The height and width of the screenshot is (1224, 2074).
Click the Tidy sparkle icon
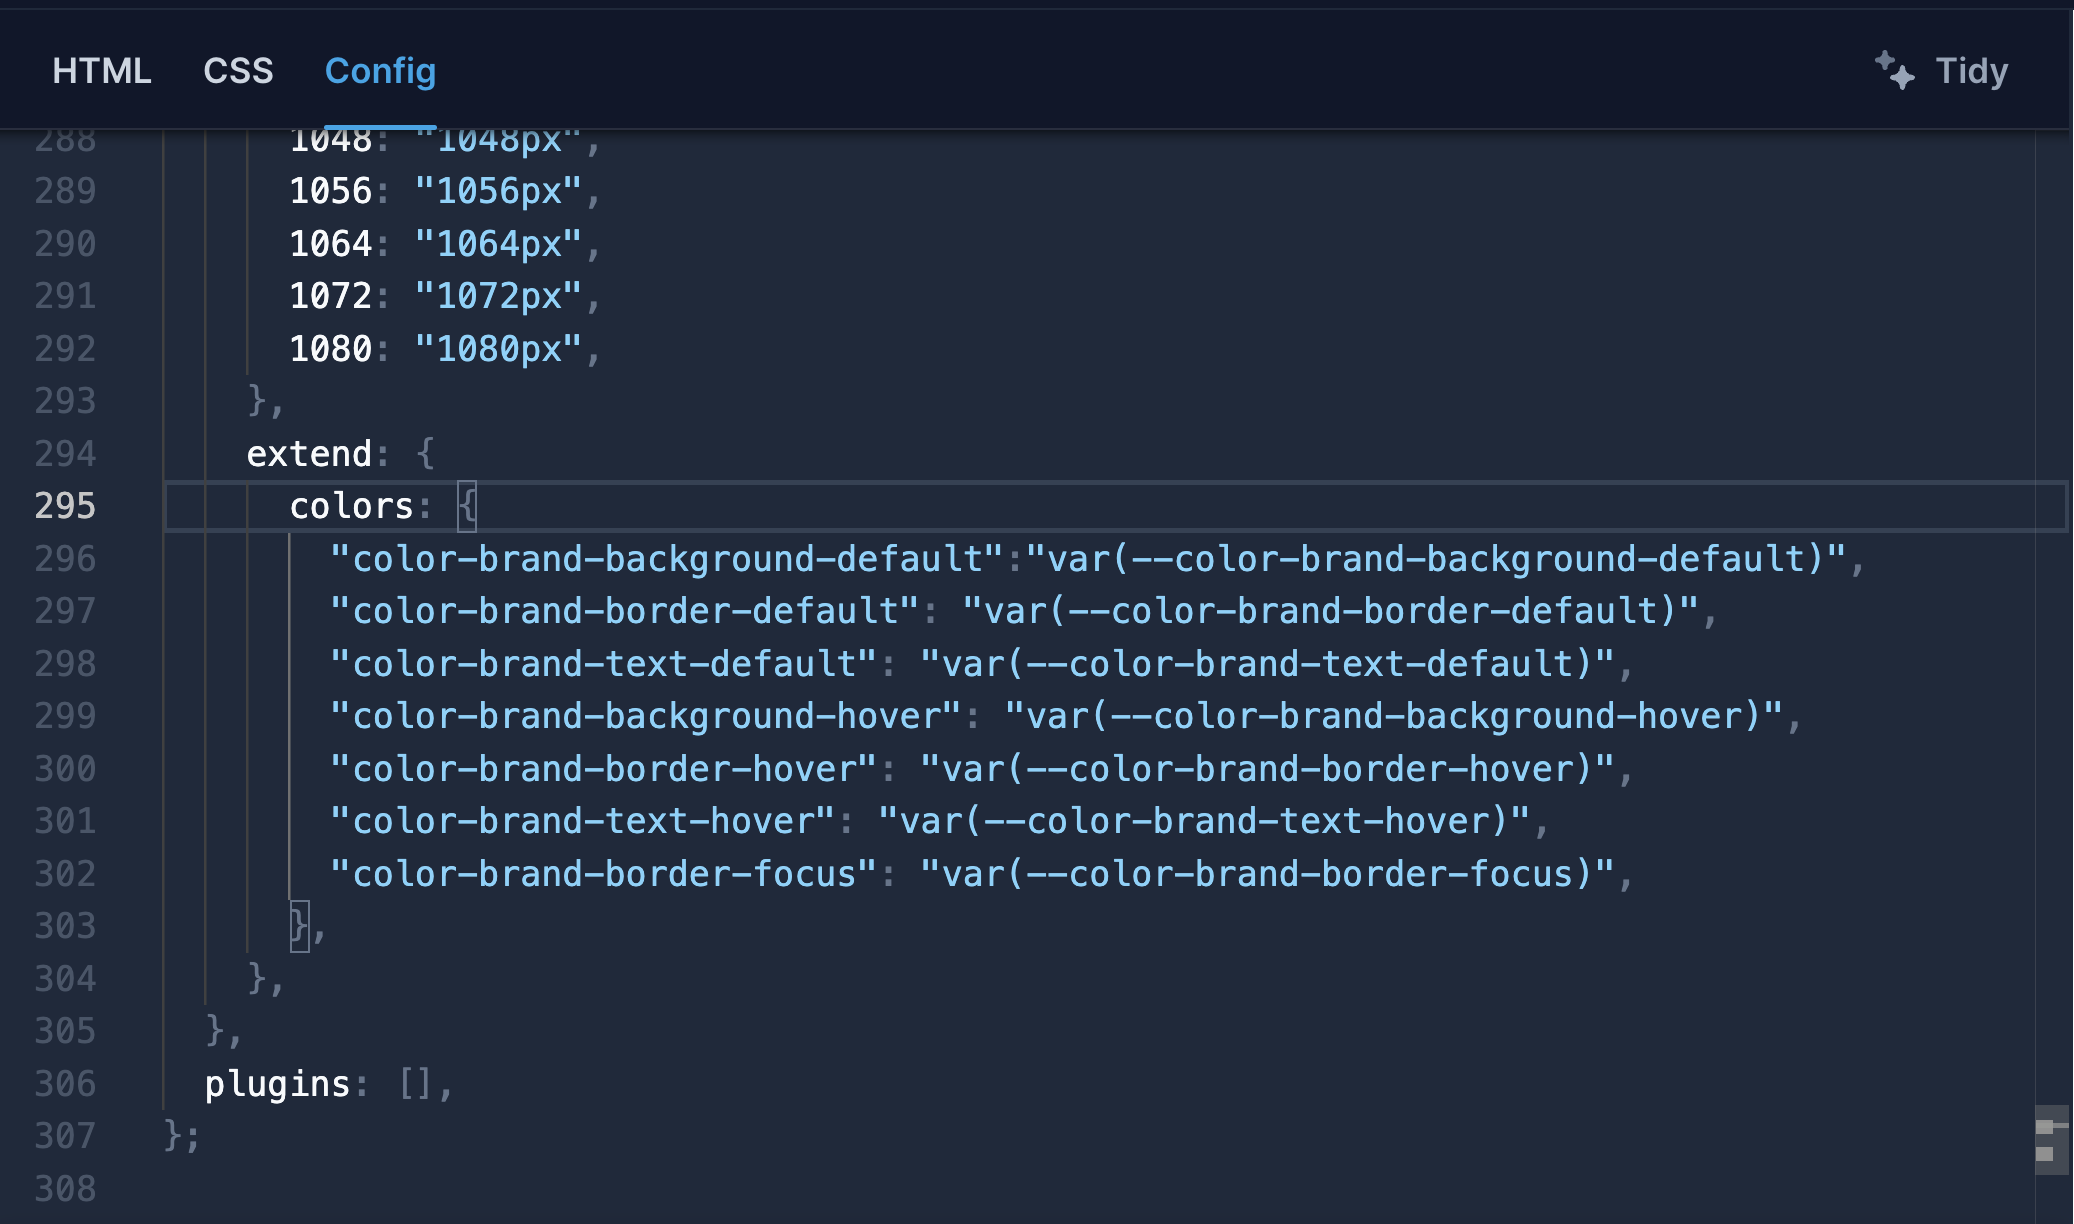tap(1893, 71)
